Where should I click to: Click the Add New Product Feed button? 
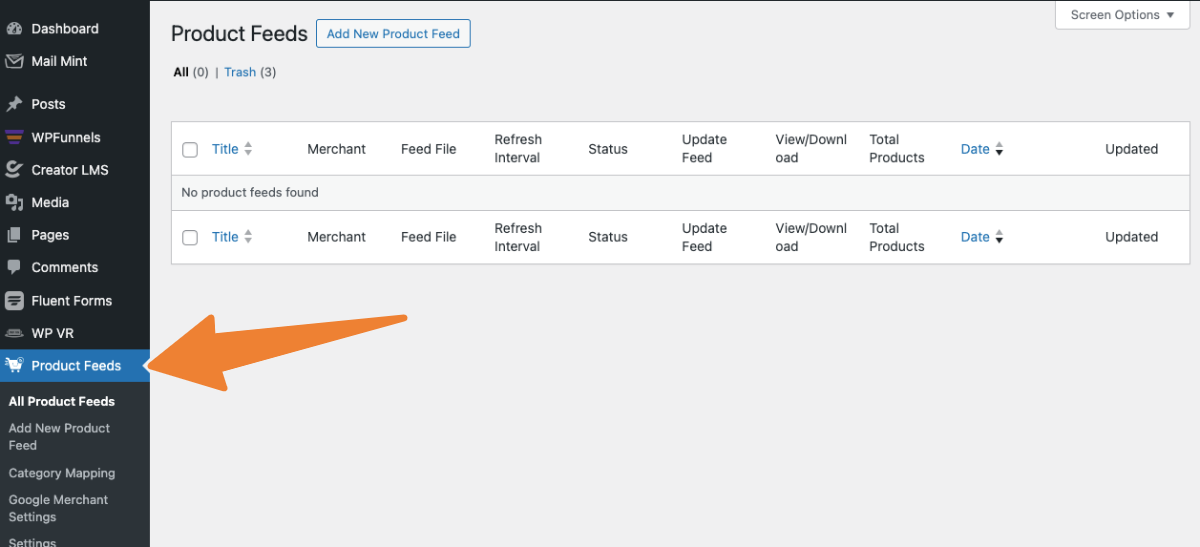tap(393, 34)
